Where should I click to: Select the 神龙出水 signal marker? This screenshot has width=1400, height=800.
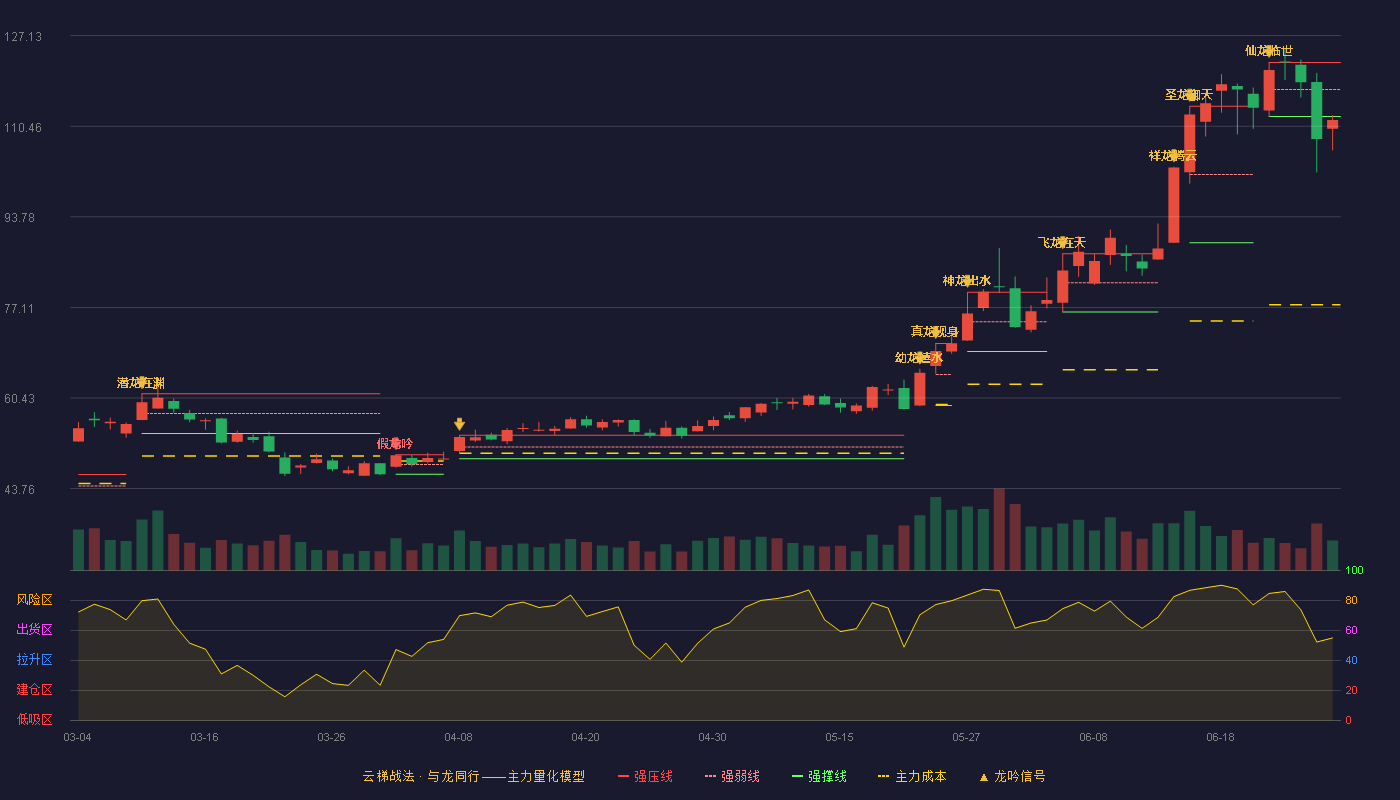point(967,280)
